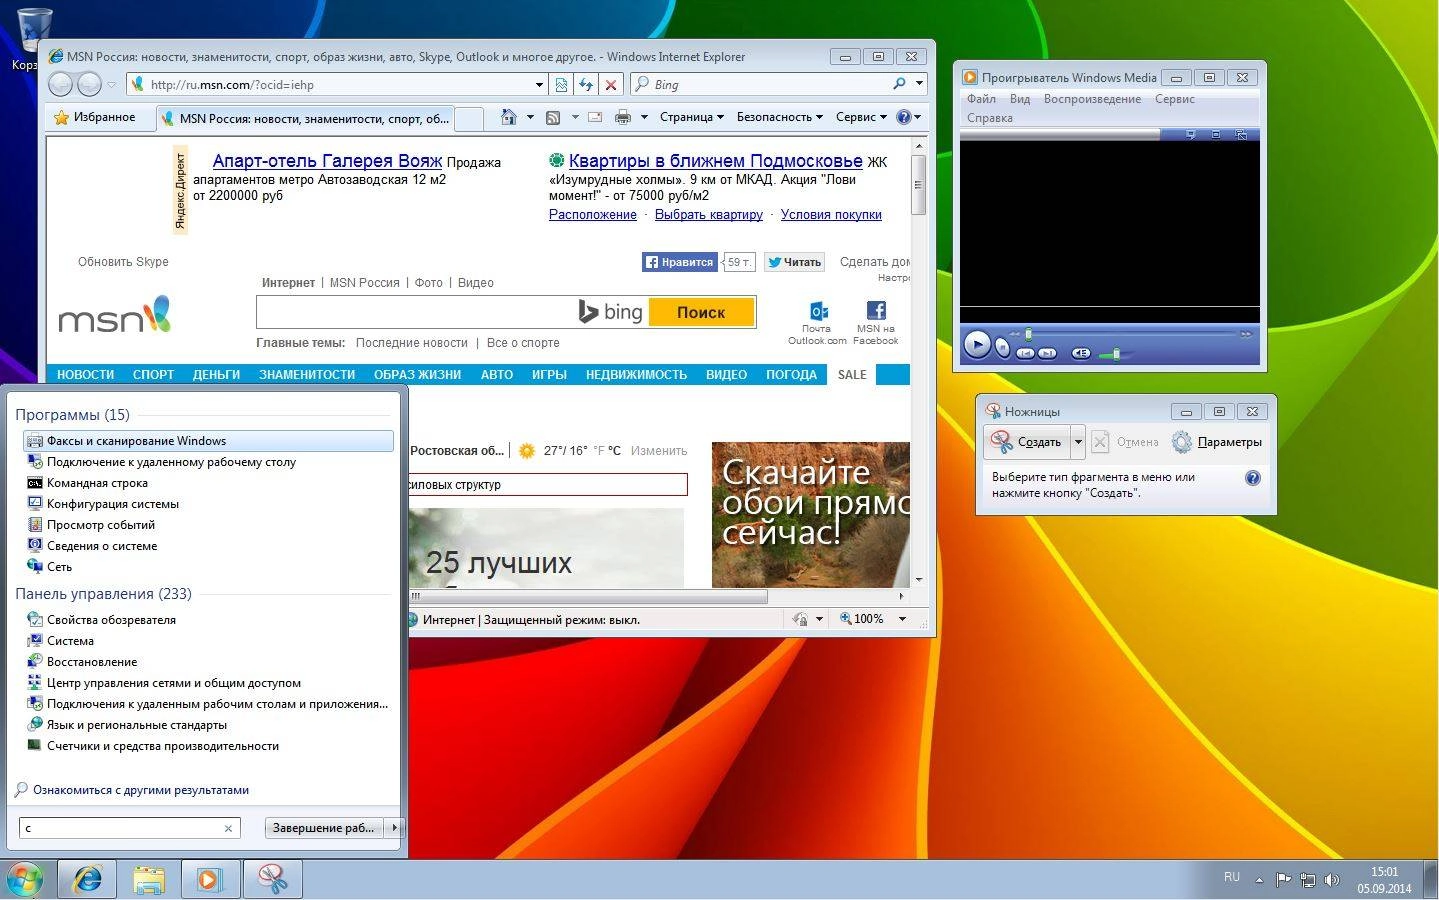Click the seek bar in Windows Media Player

[1131, 334]
